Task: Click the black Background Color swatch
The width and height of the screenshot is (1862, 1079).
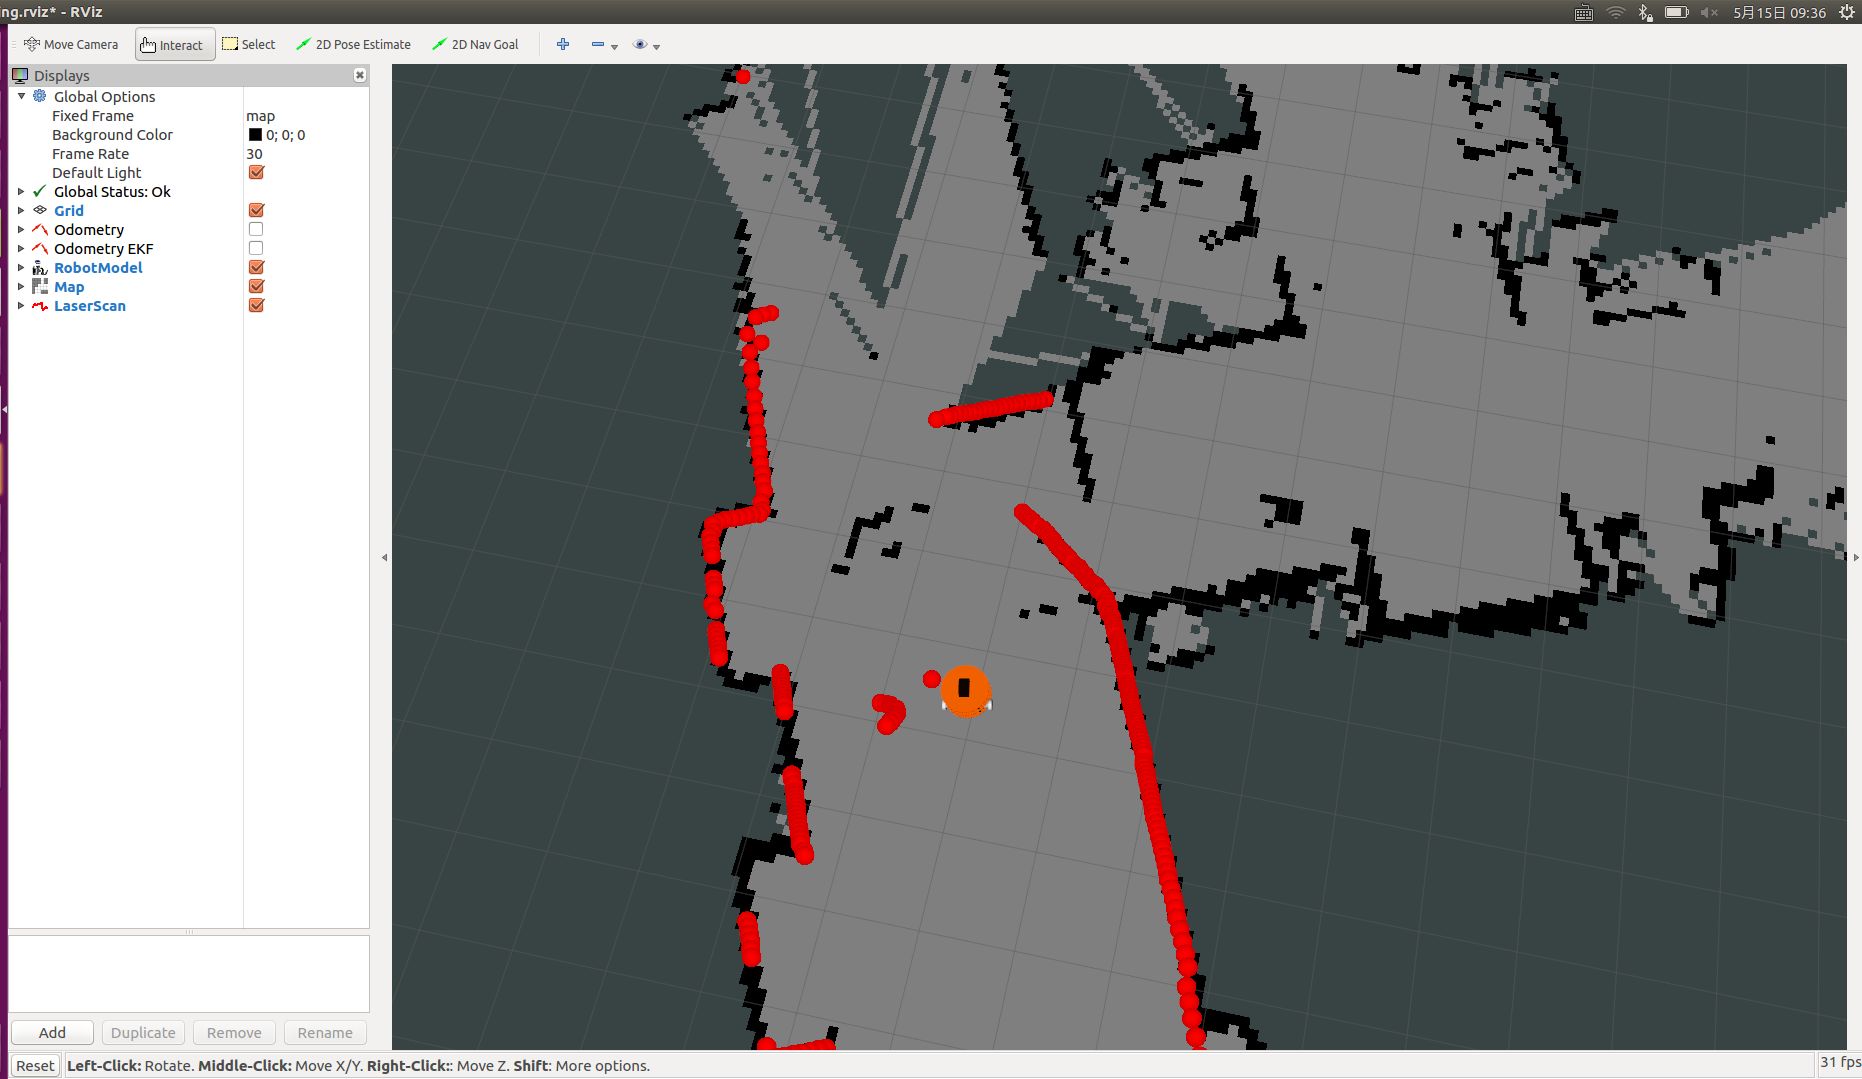Action: (x=255, y=134)
